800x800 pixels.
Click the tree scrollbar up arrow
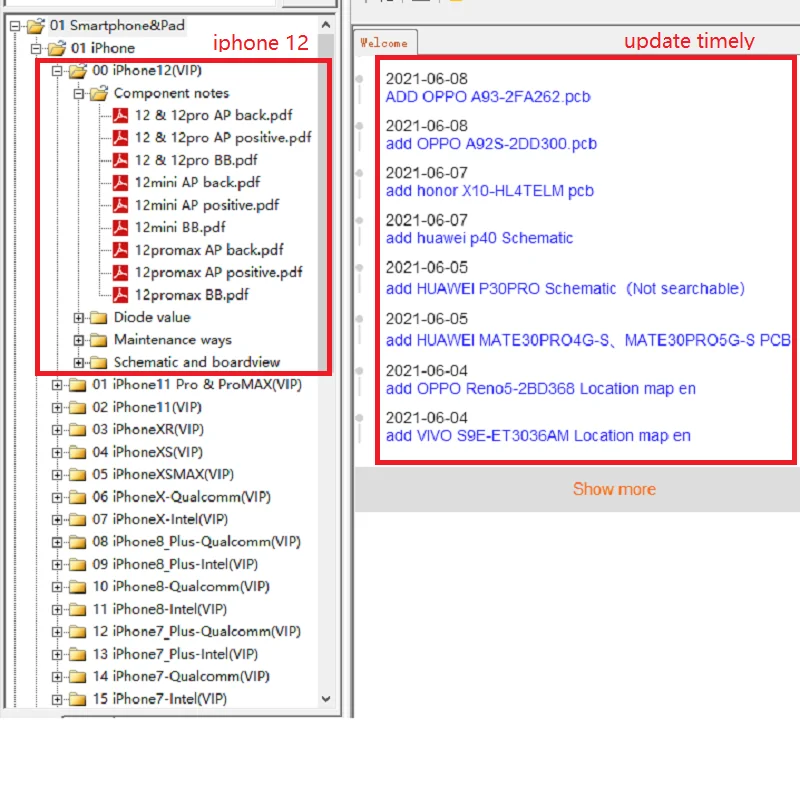coord(326,24)
